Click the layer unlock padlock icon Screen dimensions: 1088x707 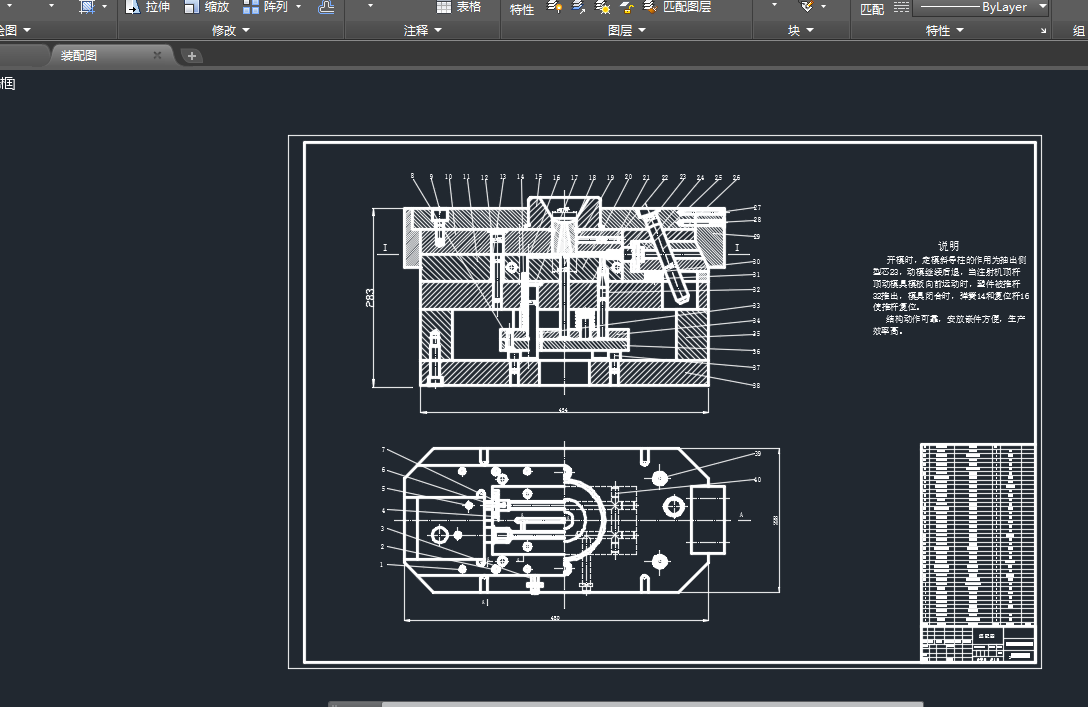tap(626, 7)
